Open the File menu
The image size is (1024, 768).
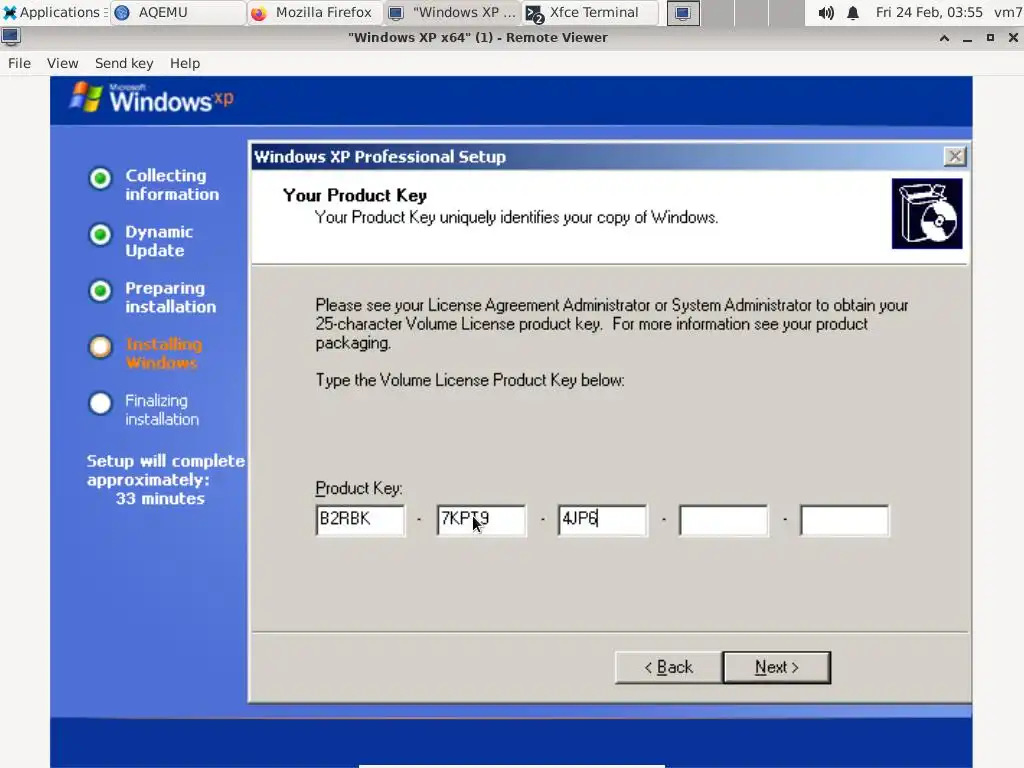(x=19, y=63)
